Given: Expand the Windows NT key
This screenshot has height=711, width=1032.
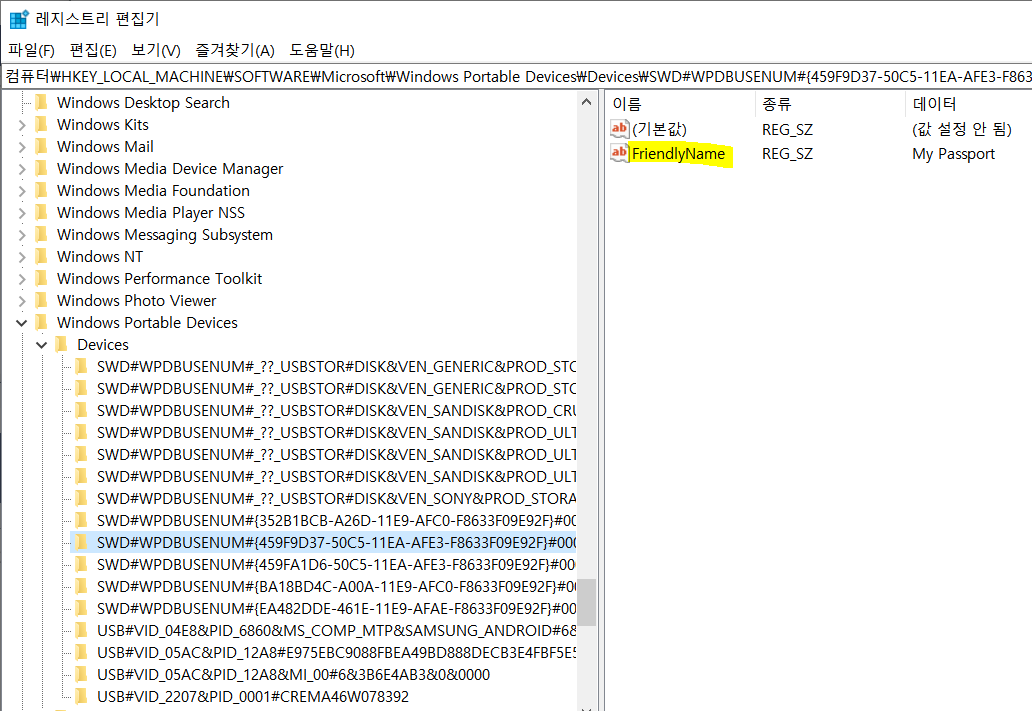Looking at the screenshot, I should 22,257.
